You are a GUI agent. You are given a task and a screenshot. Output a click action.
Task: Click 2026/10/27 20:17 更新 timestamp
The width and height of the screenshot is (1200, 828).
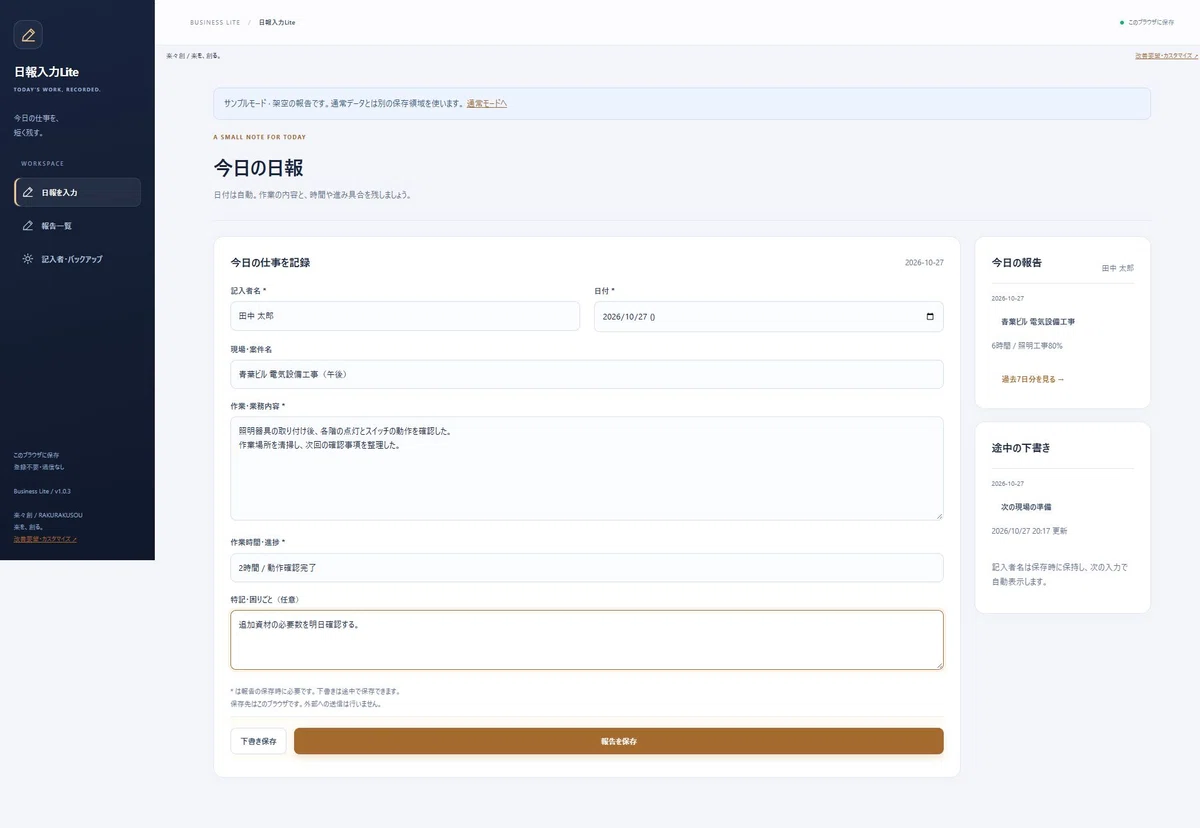(1029, 531)
